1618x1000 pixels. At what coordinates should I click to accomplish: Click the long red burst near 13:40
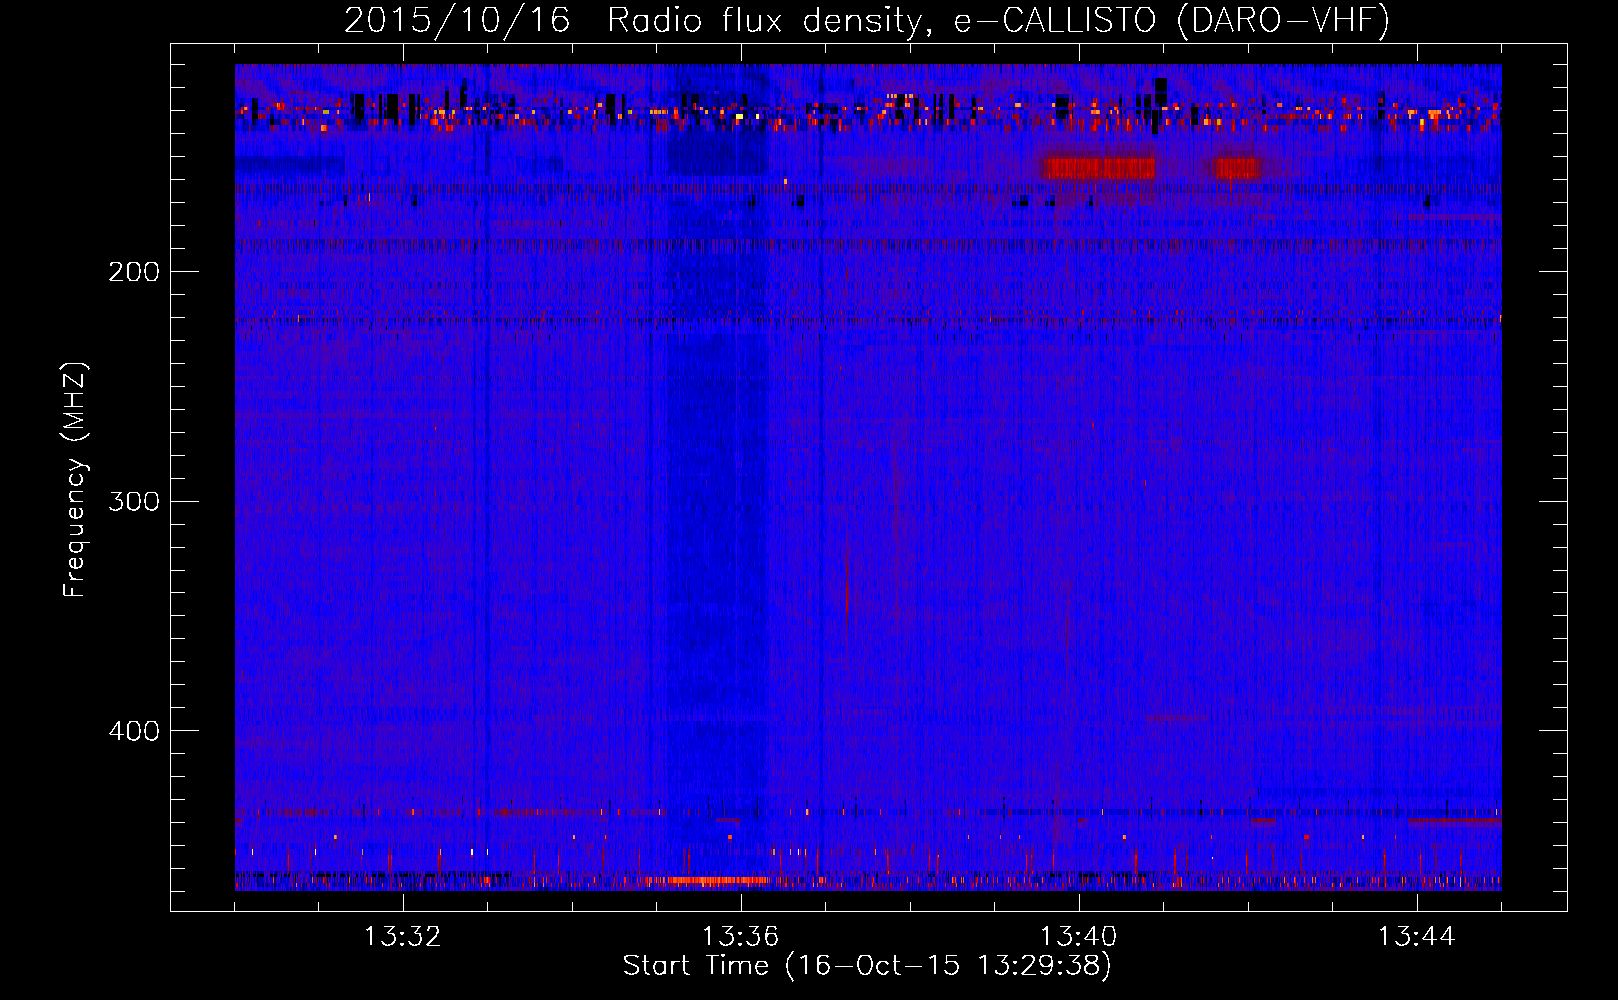click(x=1101, y=168)
